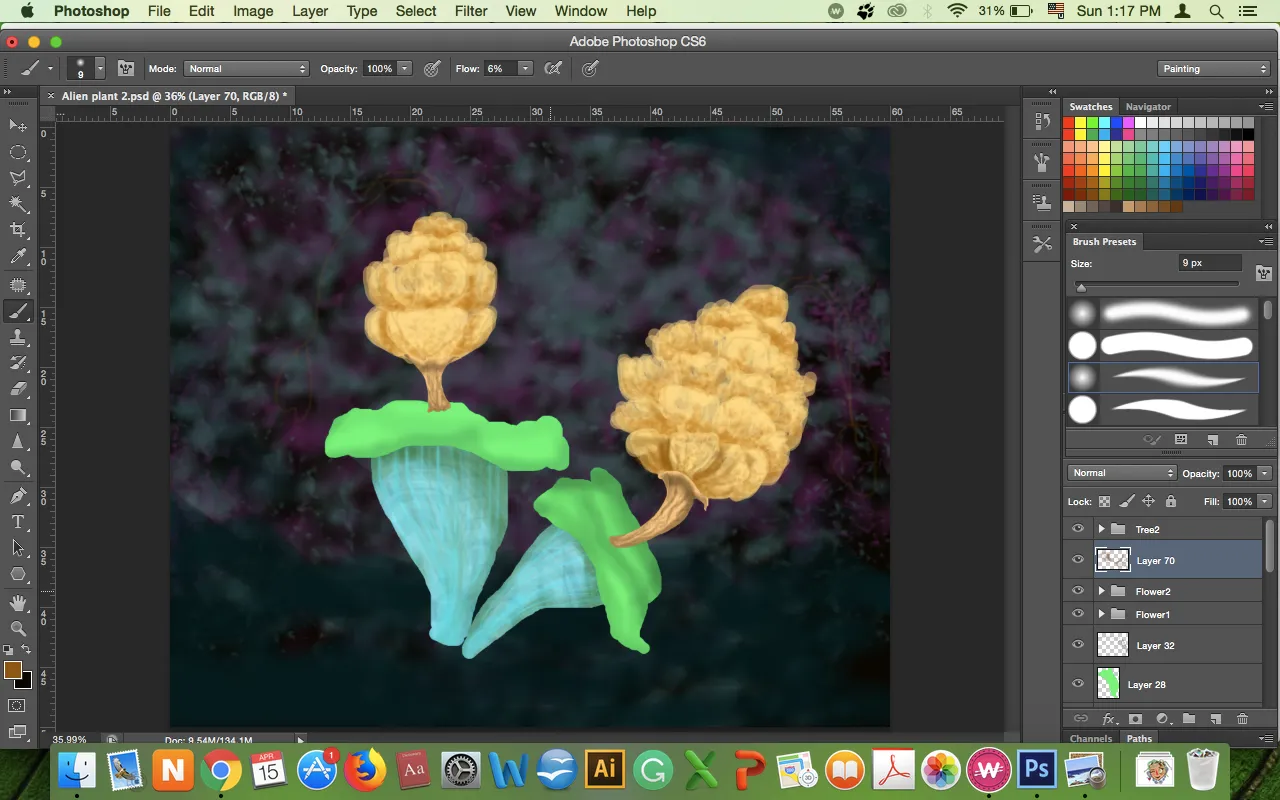Select the Gradient tool

pos(18,416)
